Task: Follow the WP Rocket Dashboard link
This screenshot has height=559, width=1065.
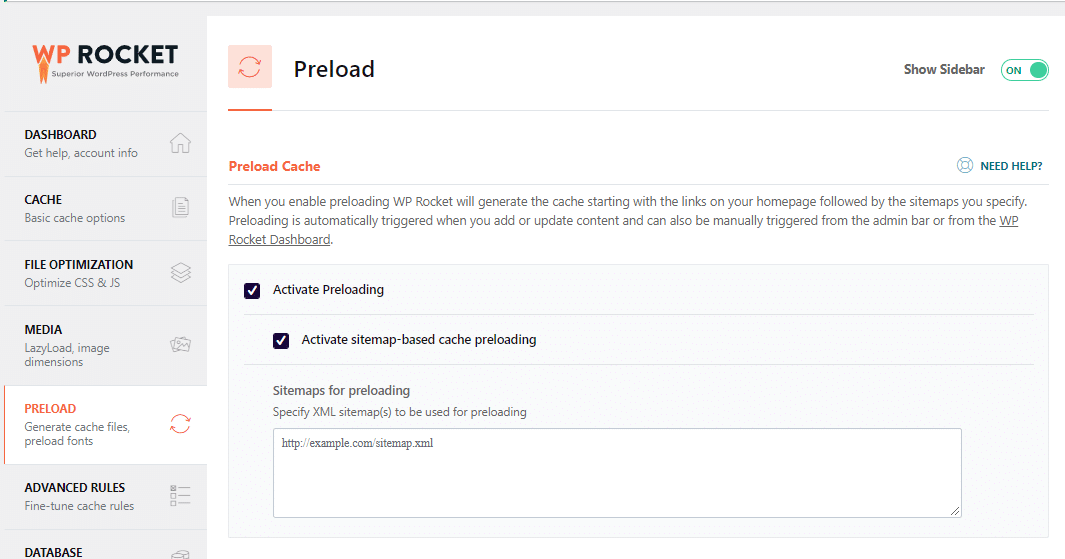Action: [x=279, y=240]
